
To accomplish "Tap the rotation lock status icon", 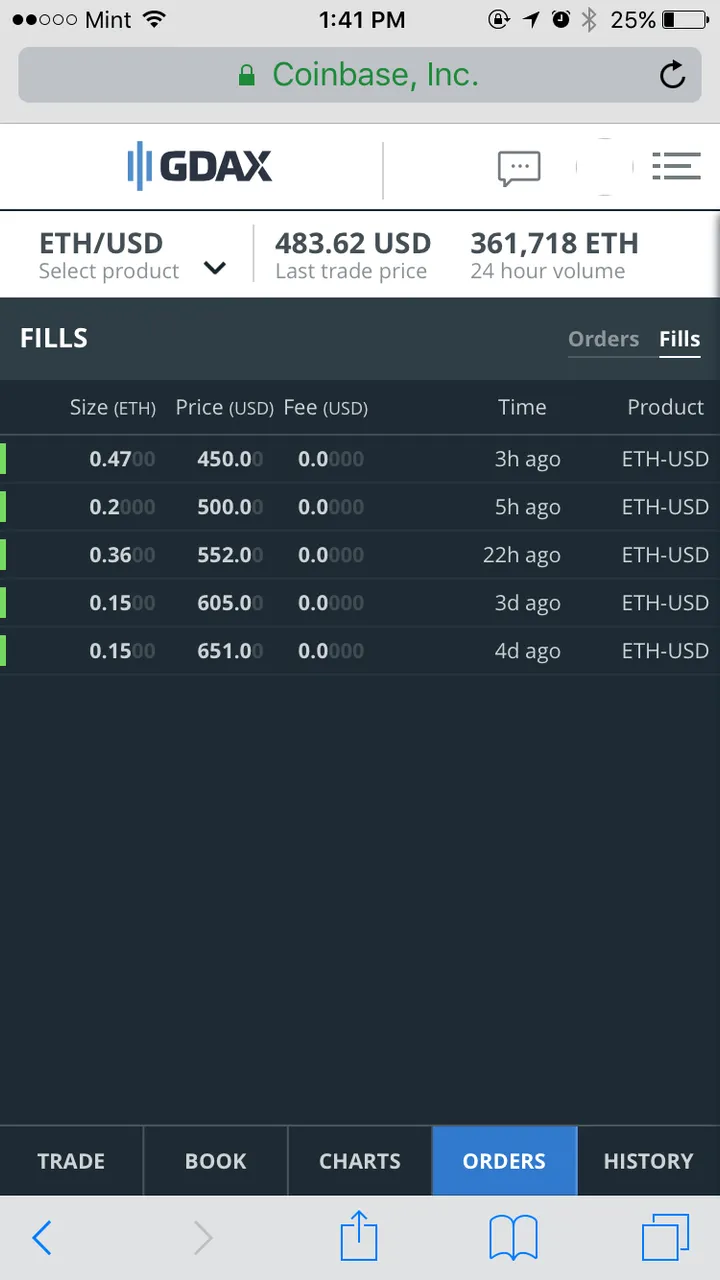I will (x=498, y=19).
